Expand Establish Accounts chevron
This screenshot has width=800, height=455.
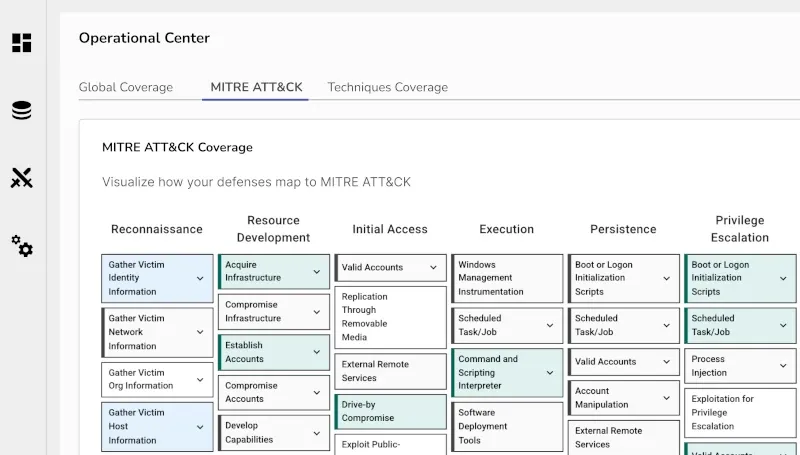coord(317,352)
